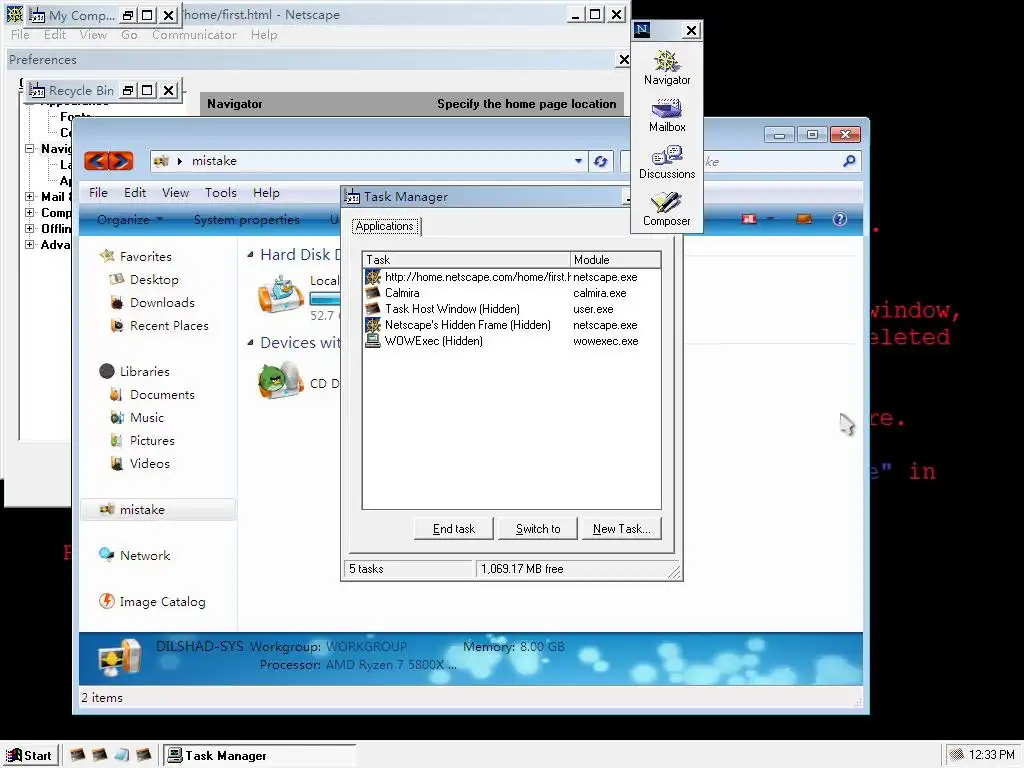This screenshot has width=1024, height=768.
Task: Click the Calmira task icon
Action: point(373,293)
